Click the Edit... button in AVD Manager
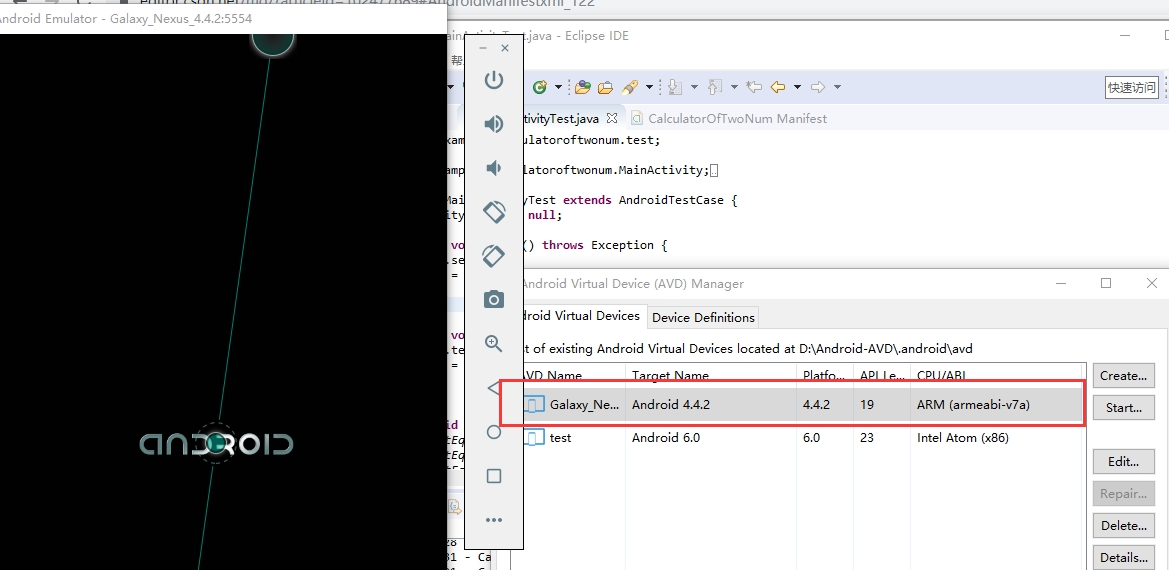 (x=1124, y=461)
